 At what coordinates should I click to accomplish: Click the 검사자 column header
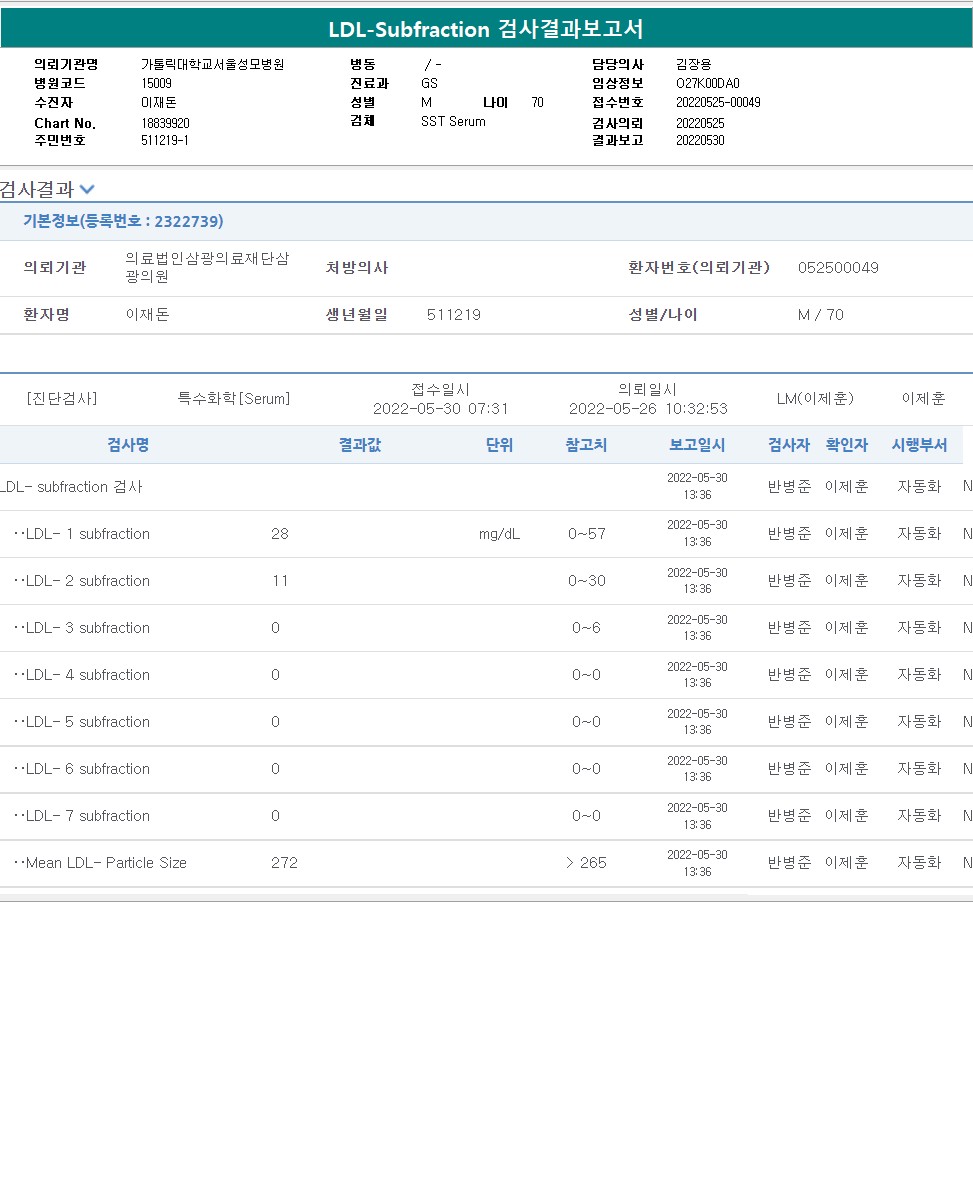point(789,445)
